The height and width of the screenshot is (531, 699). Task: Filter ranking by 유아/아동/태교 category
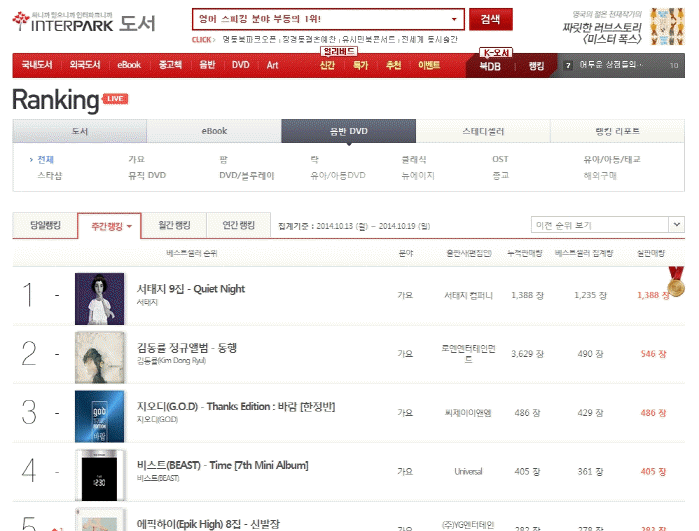(612, 160)
